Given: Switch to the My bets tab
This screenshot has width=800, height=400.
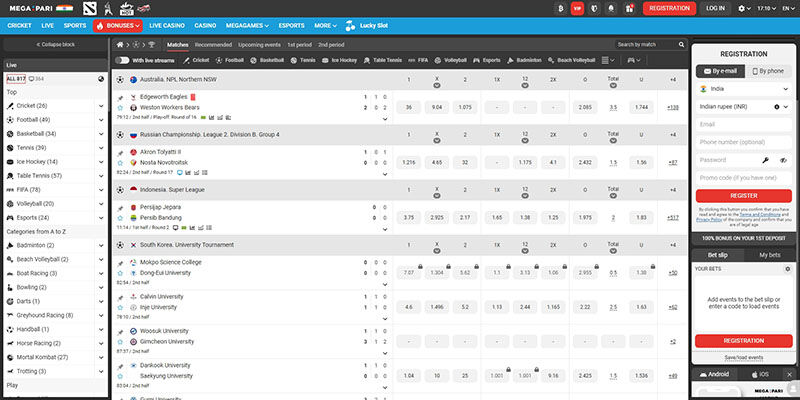Looking at the screenshot, I should click(x=769, y=255).
